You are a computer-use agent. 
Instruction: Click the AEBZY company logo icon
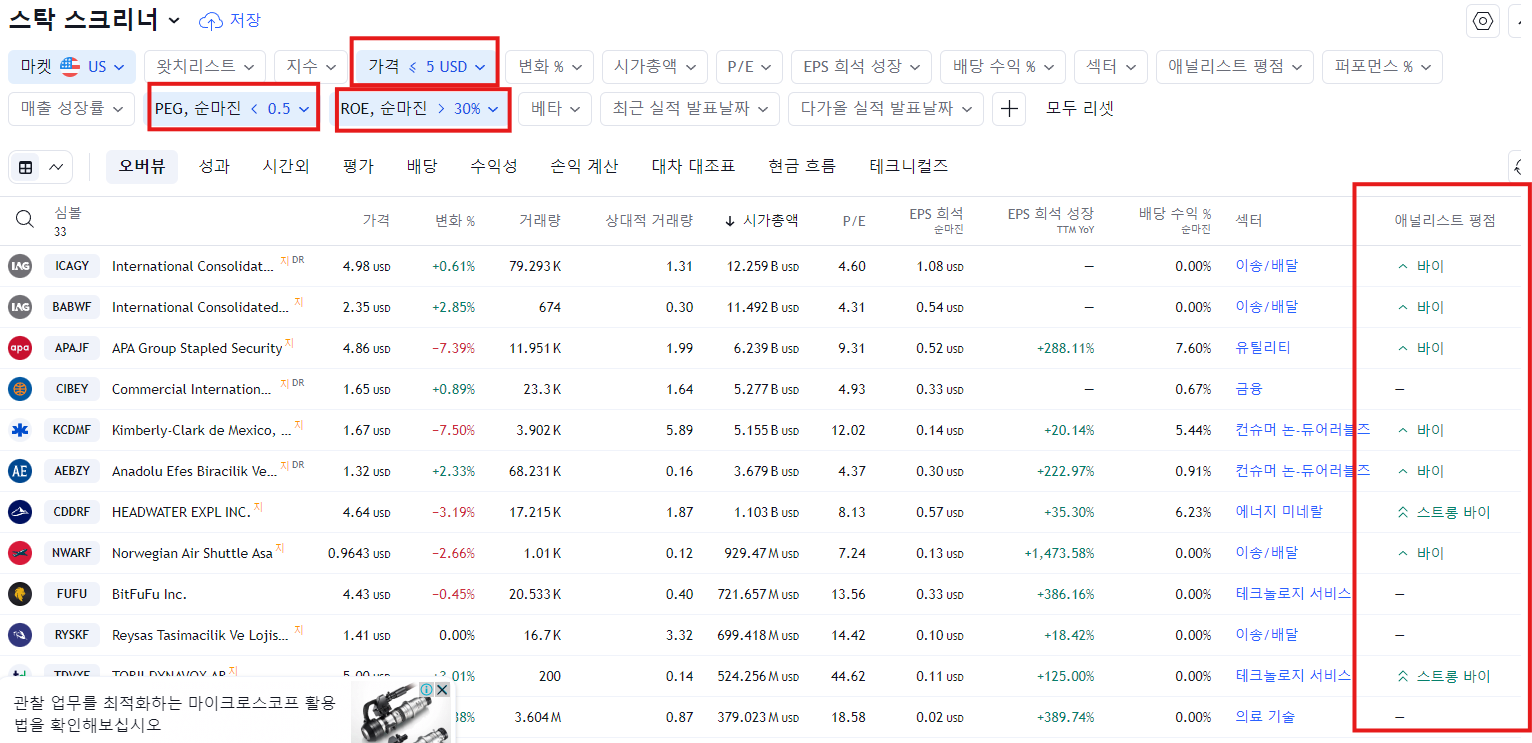pos(20,471)
